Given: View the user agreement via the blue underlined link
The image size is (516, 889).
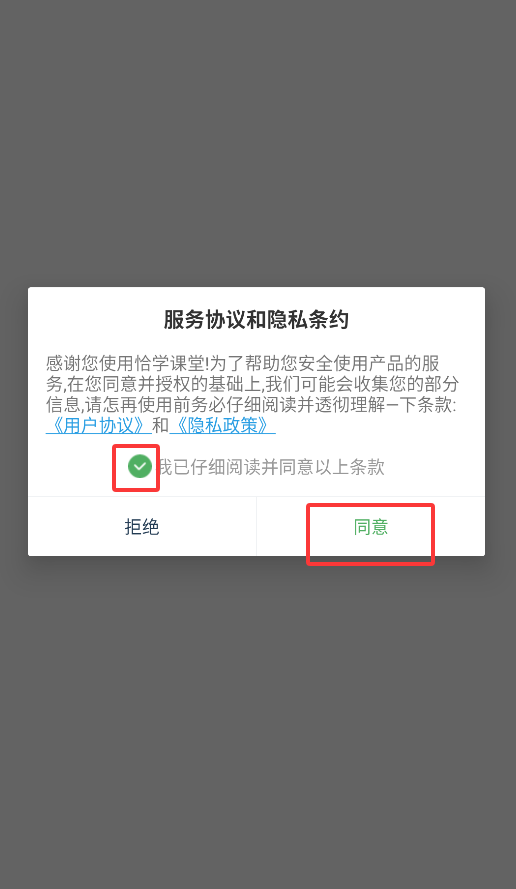Looking at the screenshot, I should click(x=98, y=425).
